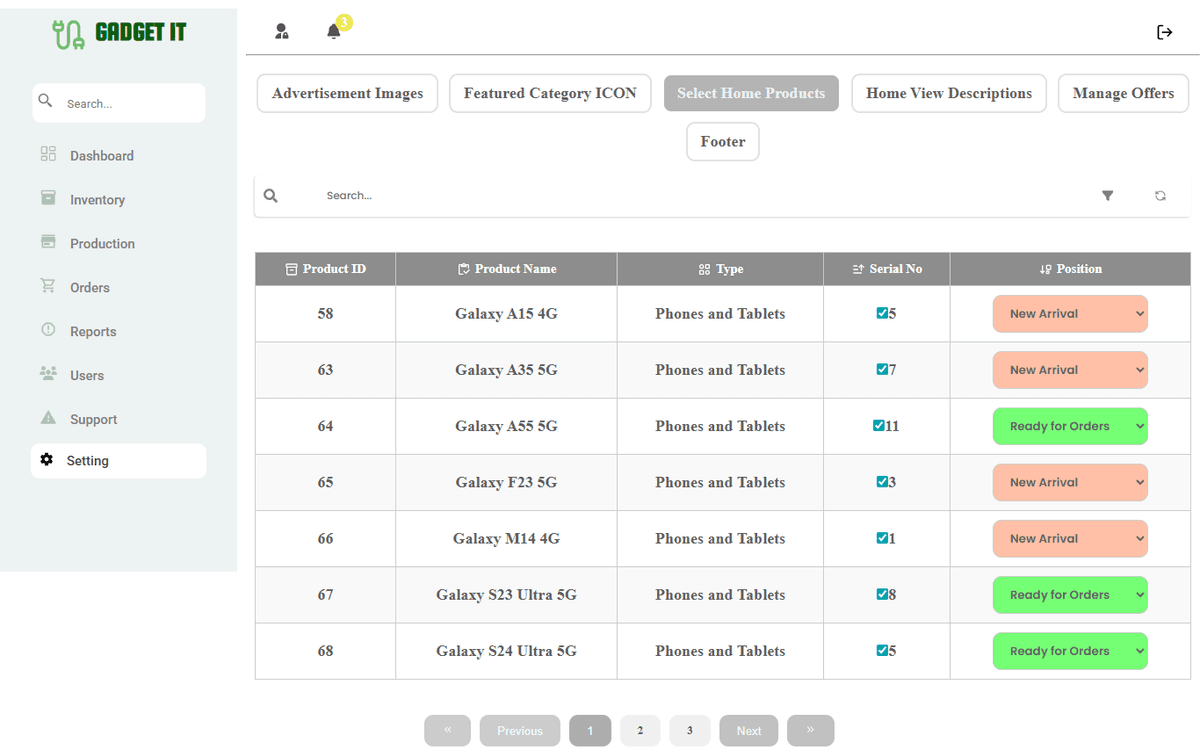The width and height of the screenshot is (1200, 755).
Task: Open the Gadget IT logo icon
Action: coord(67,32)
